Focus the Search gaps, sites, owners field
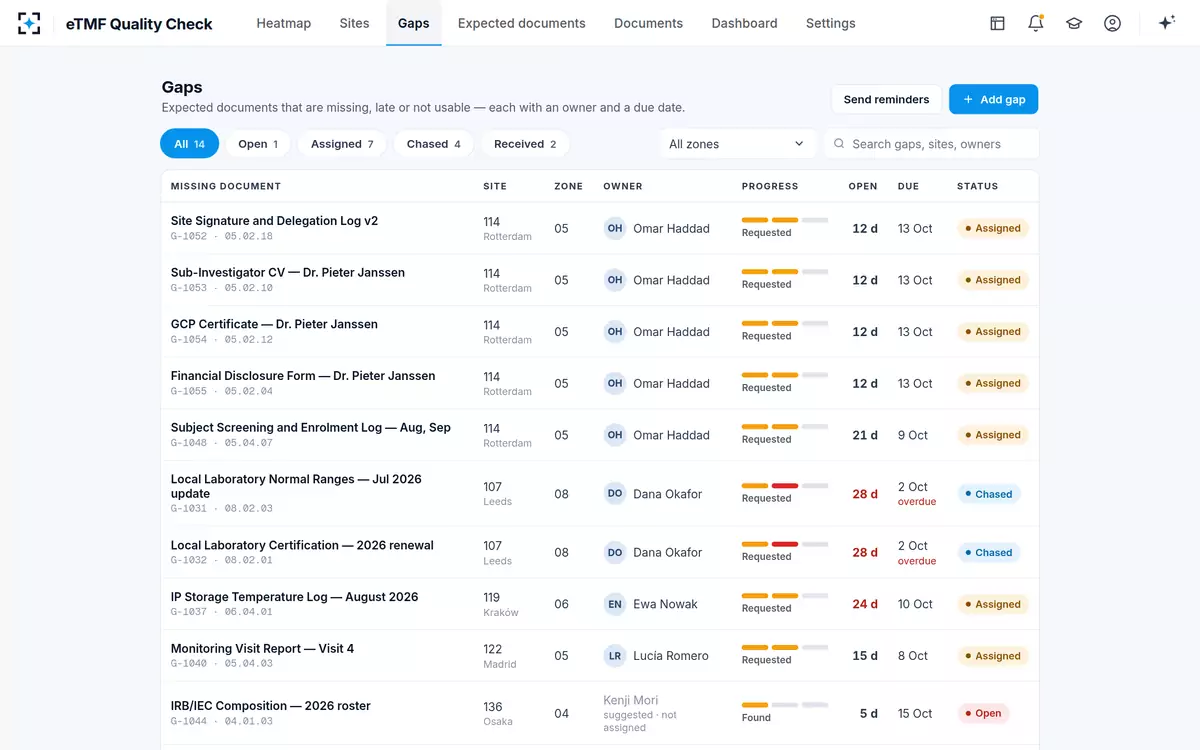1200x750 pixels. 931,144
